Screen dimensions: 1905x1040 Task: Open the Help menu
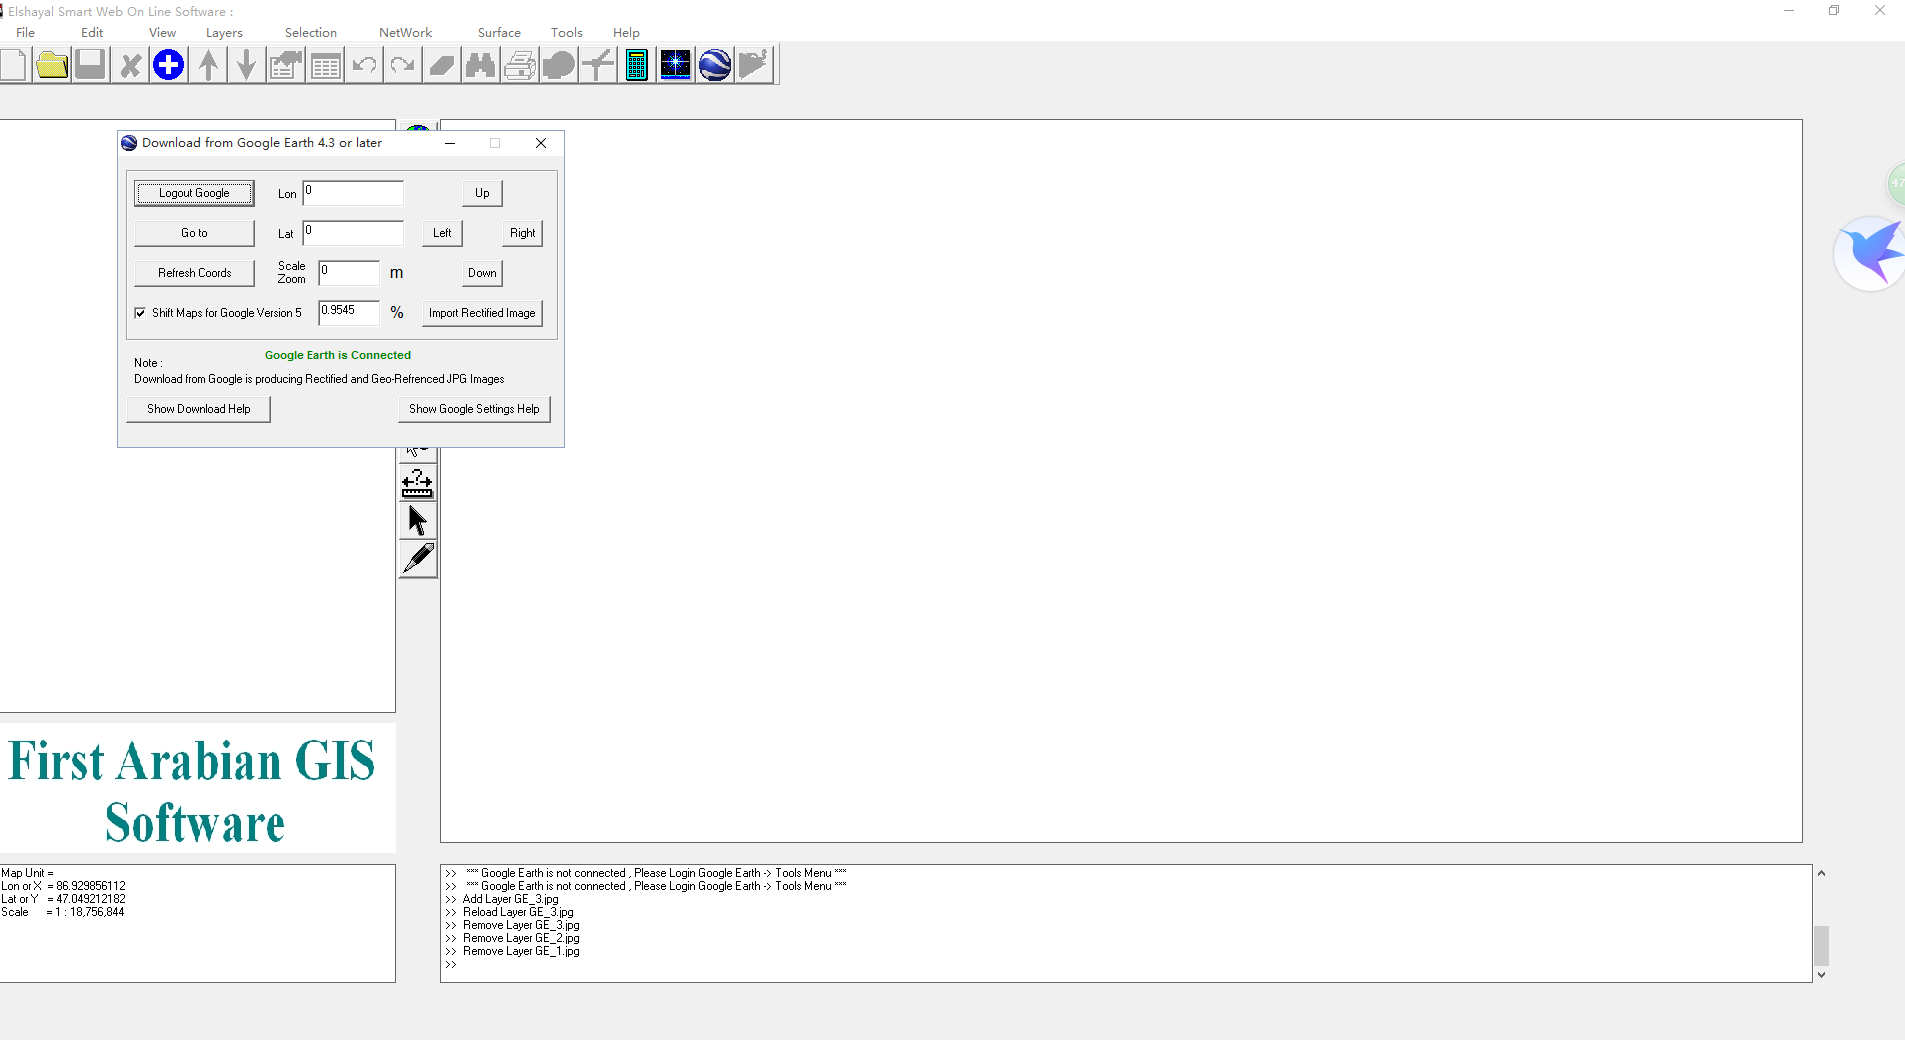point(626,32)
